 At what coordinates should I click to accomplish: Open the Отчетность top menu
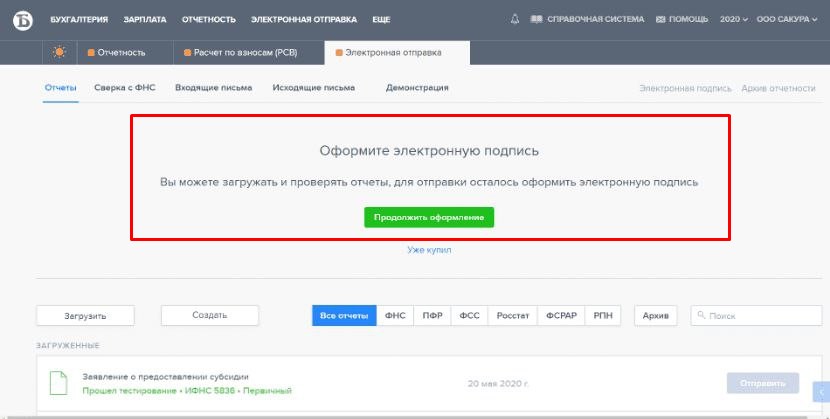pyautogui.click(x=209, y=20)
